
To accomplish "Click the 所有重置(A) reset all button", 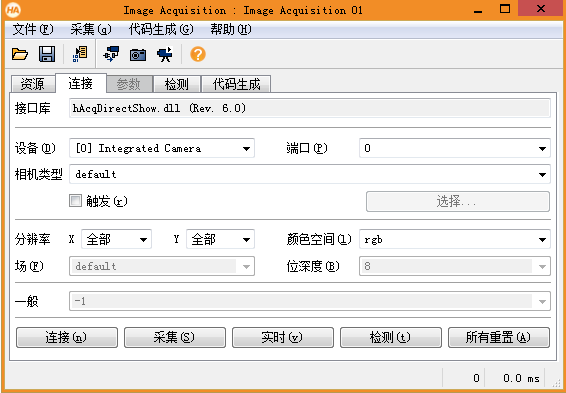I will coord(499,337).
